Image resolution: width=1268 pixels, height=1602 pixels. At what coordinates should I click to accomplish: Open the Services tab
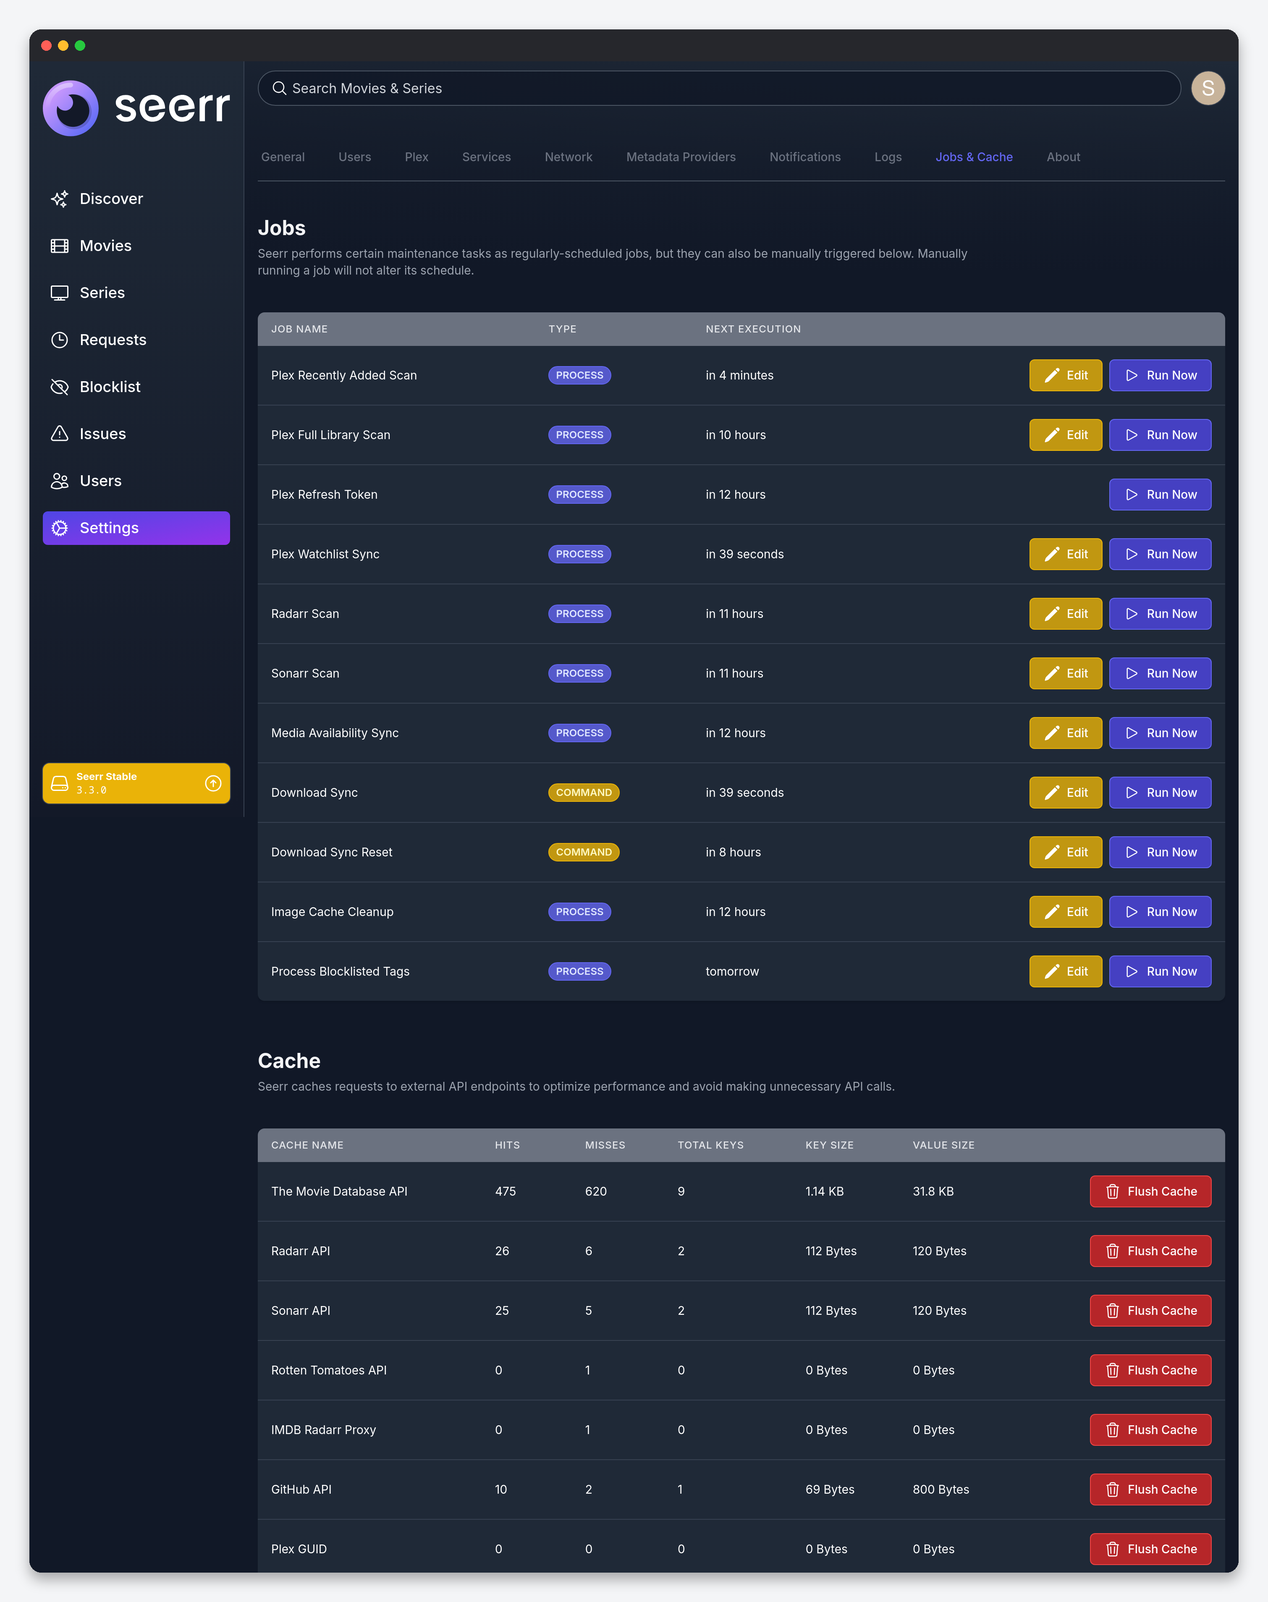click(x=486, y=157)
